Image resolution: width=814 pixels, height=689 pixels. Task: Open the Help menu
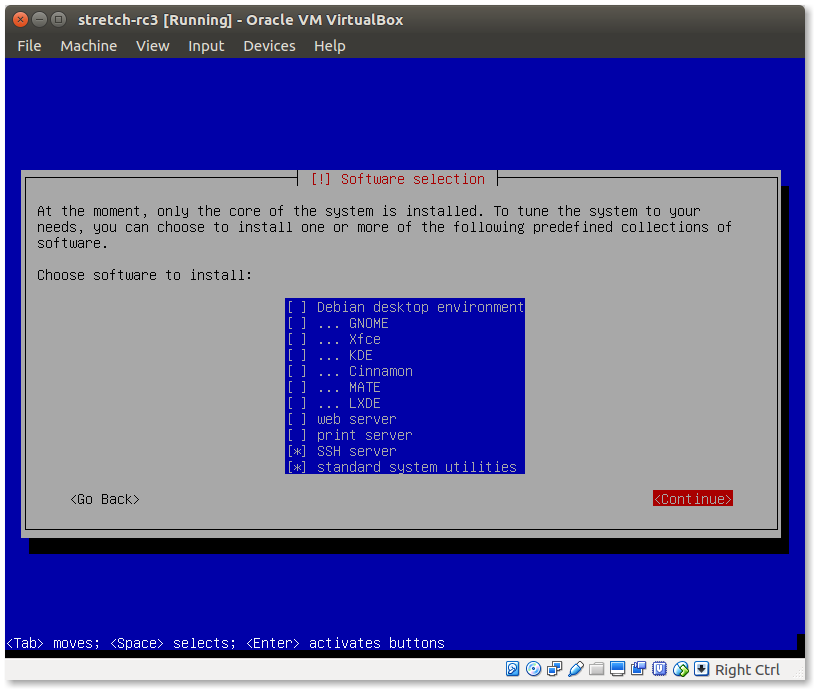click(330, 46)
